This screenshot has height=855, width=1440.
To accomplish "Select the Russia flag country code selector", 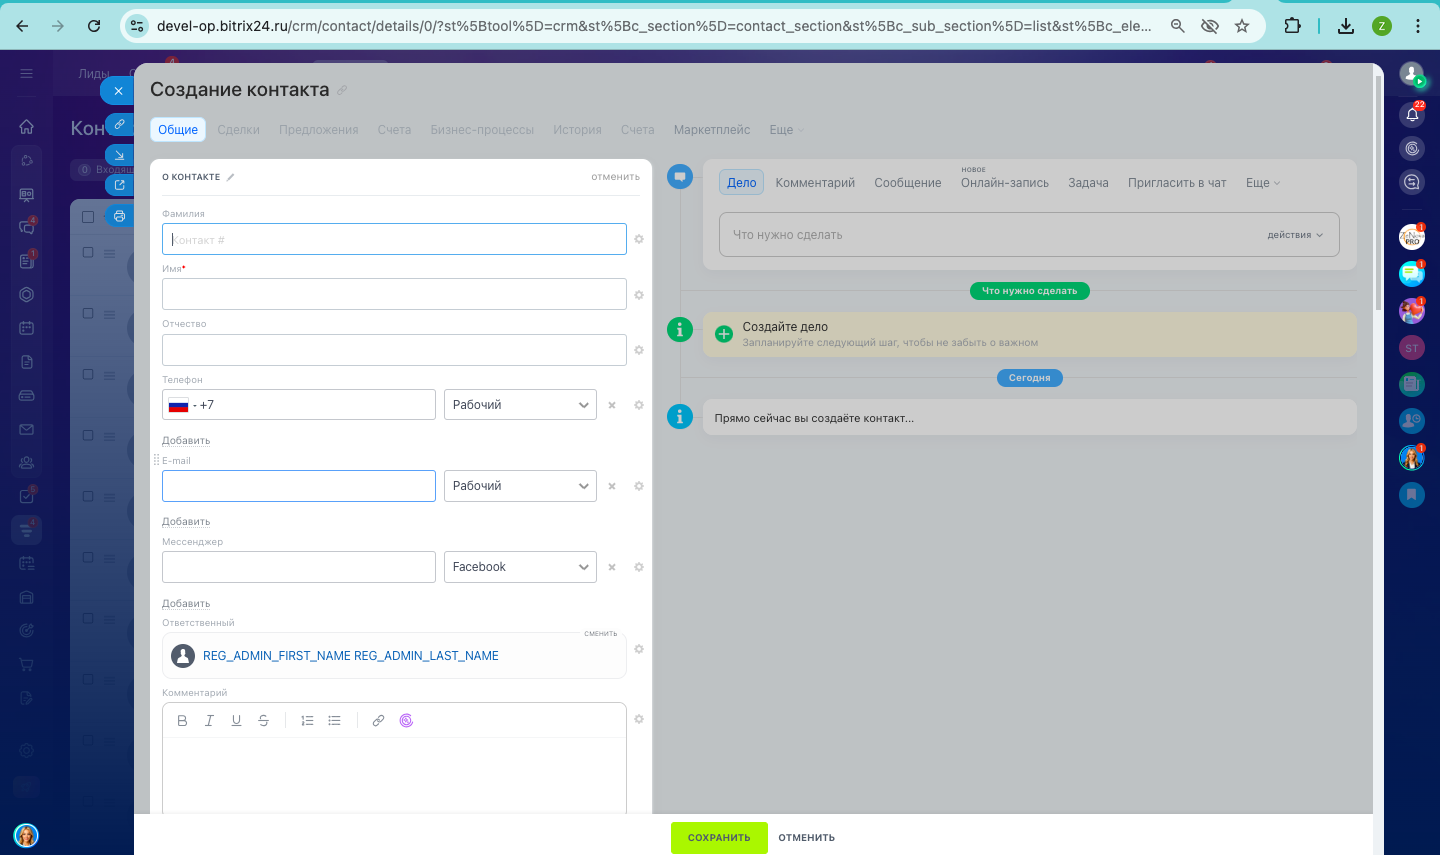I will click(179, 405).
